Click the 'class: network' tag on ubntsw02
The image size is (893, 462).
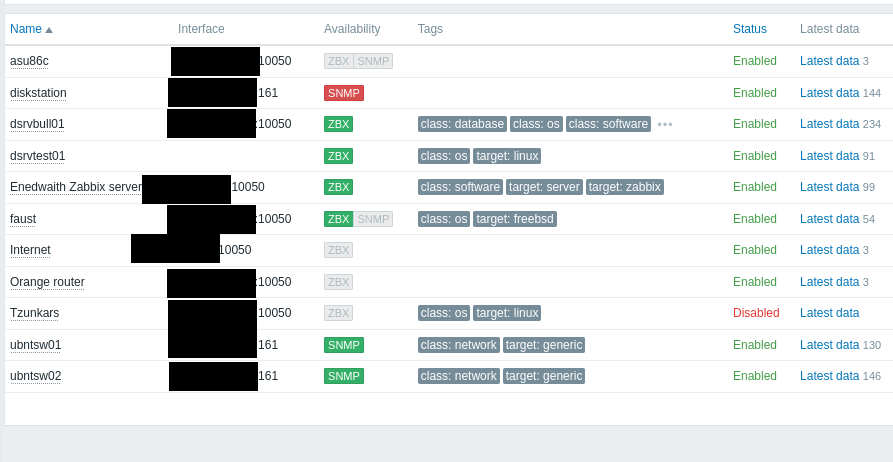pyautogui.click(x=459, y=376)
